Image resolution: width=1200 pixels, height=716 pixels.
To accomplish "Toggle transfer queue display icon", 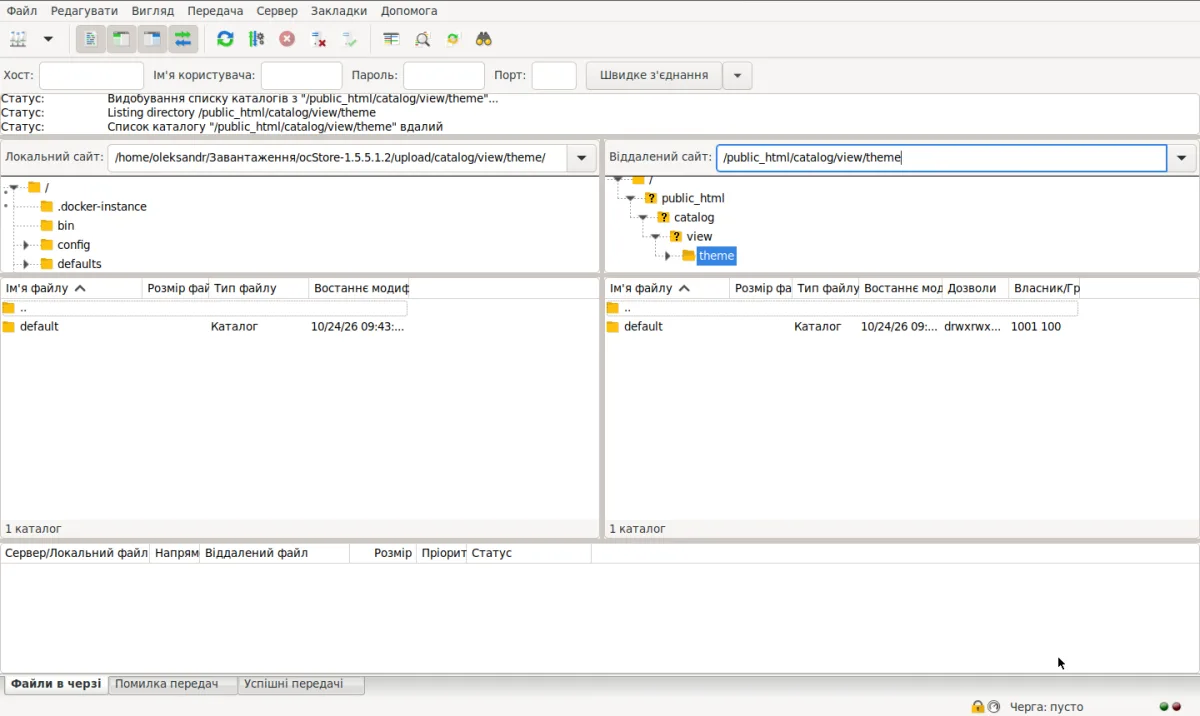I will tap(183, 39).
